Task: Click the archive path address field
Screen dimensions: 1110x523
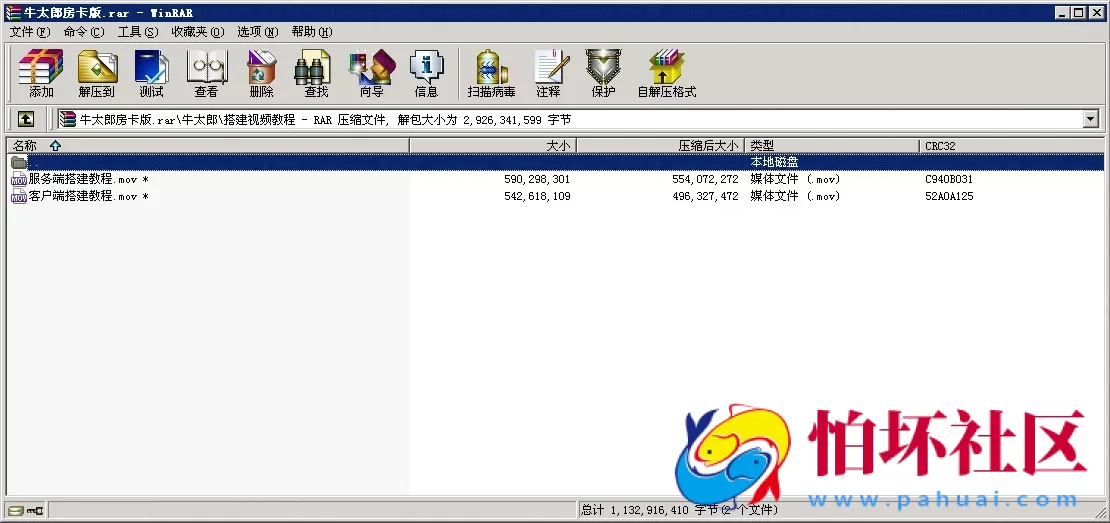Action: click(x=571, y=120)
